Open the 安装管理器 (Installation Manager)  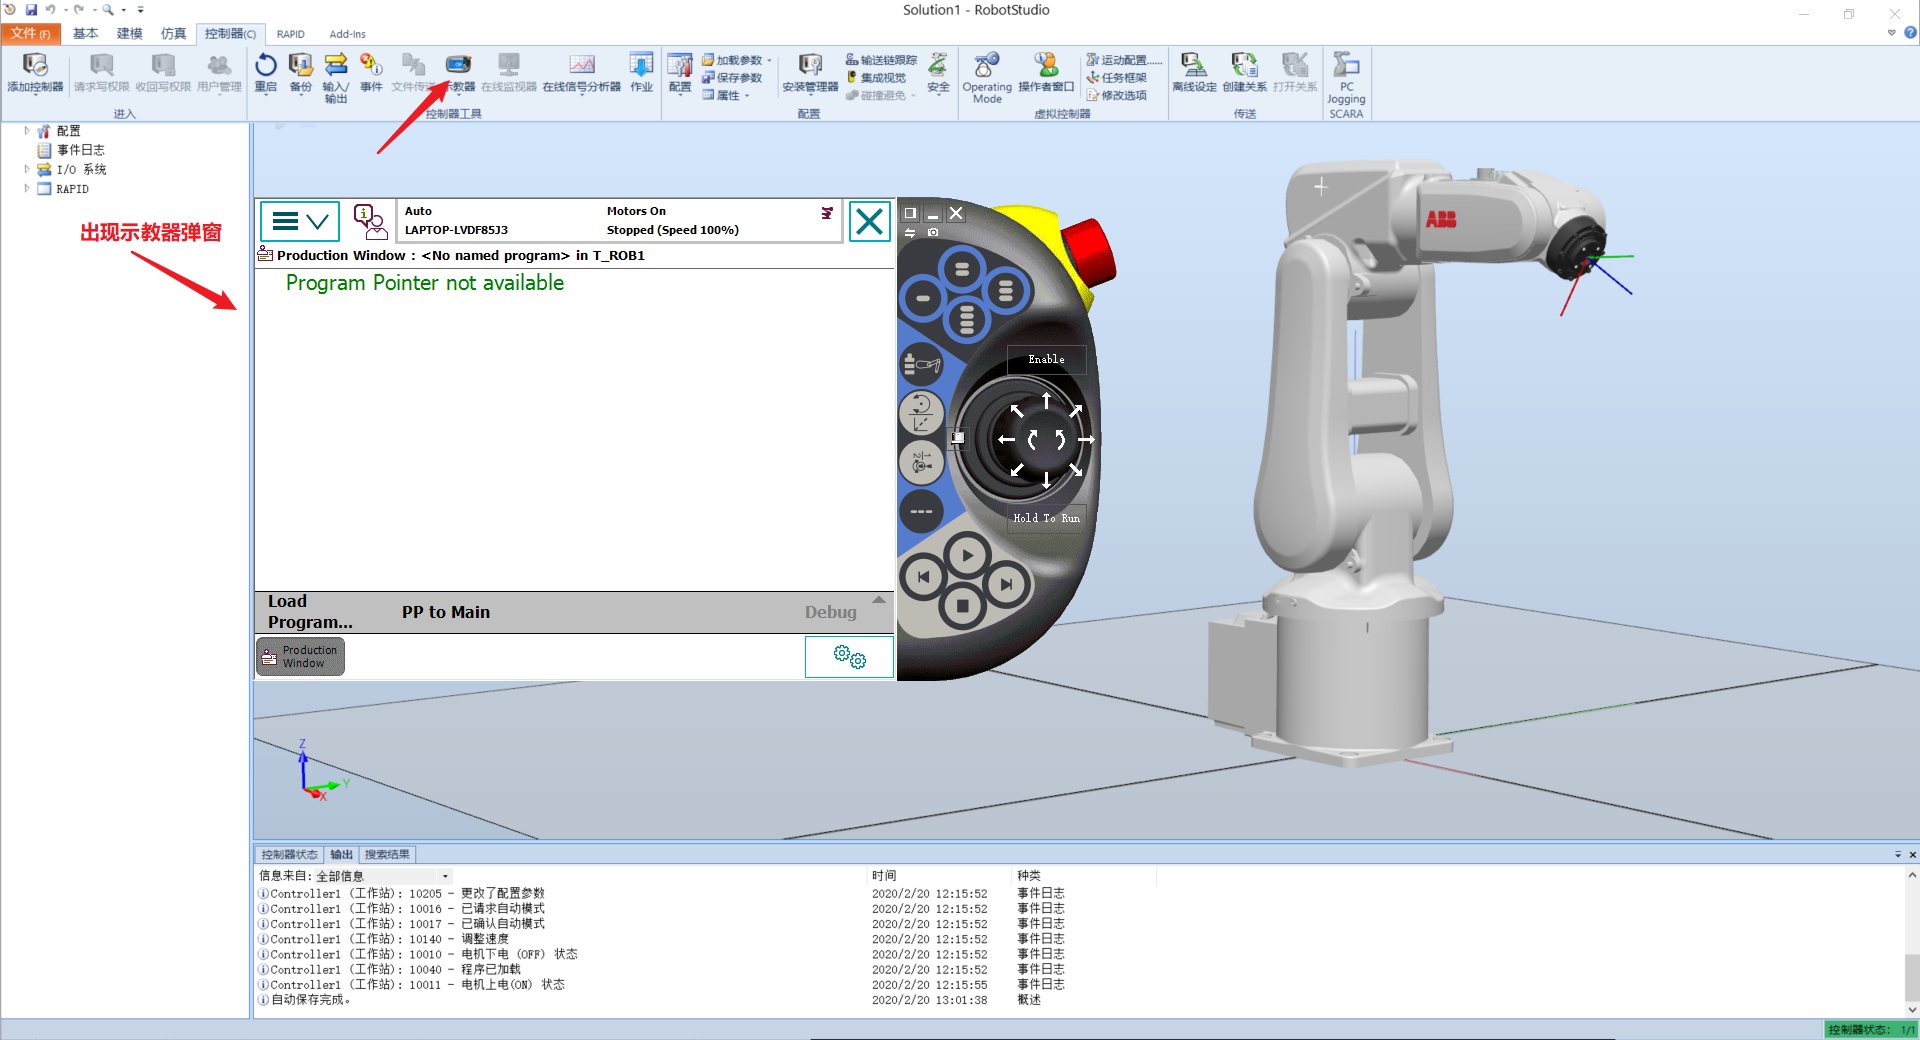pos(809,72)
